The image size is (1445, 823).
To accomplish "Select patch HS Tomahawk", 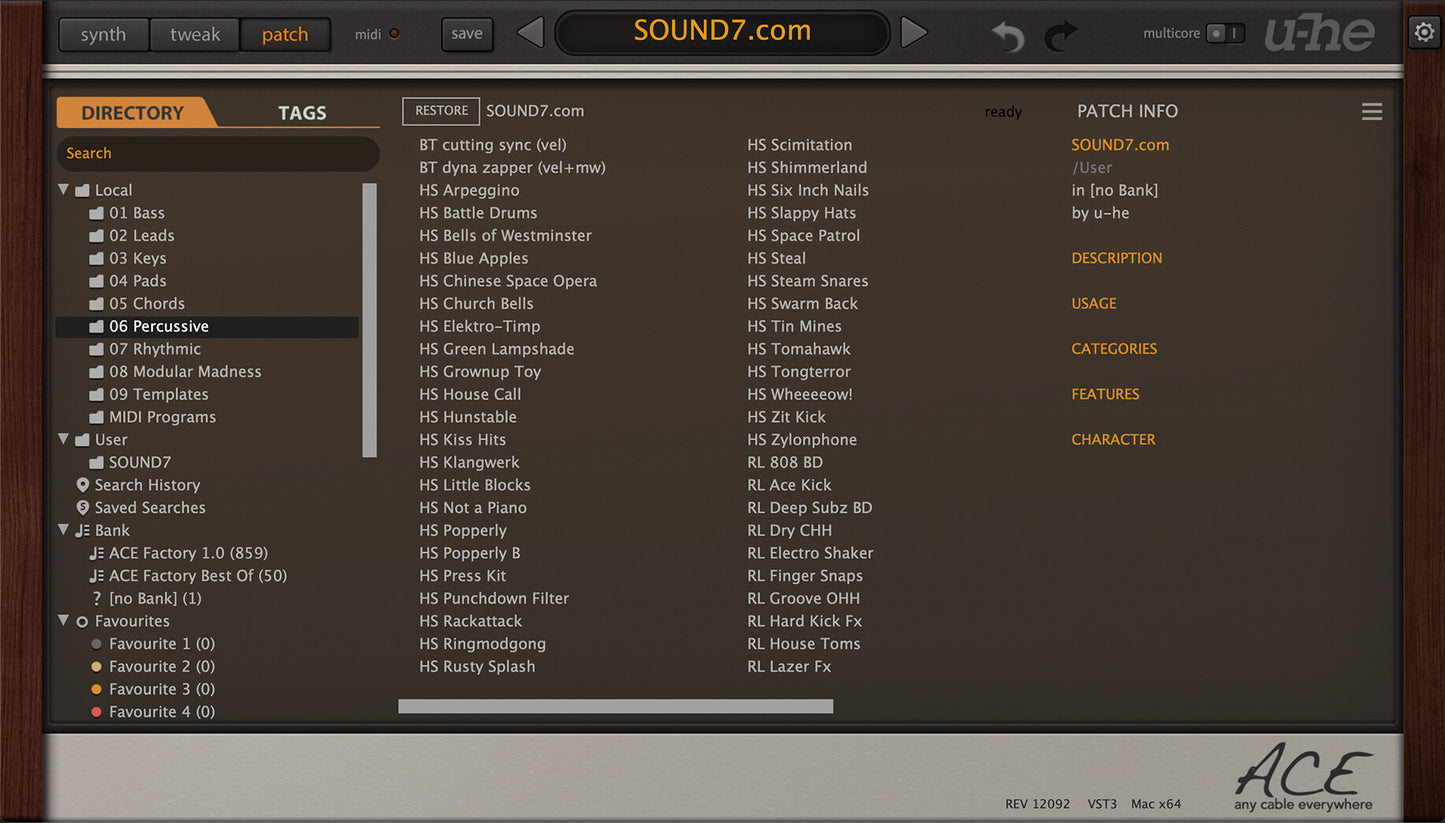I will 799,349.
